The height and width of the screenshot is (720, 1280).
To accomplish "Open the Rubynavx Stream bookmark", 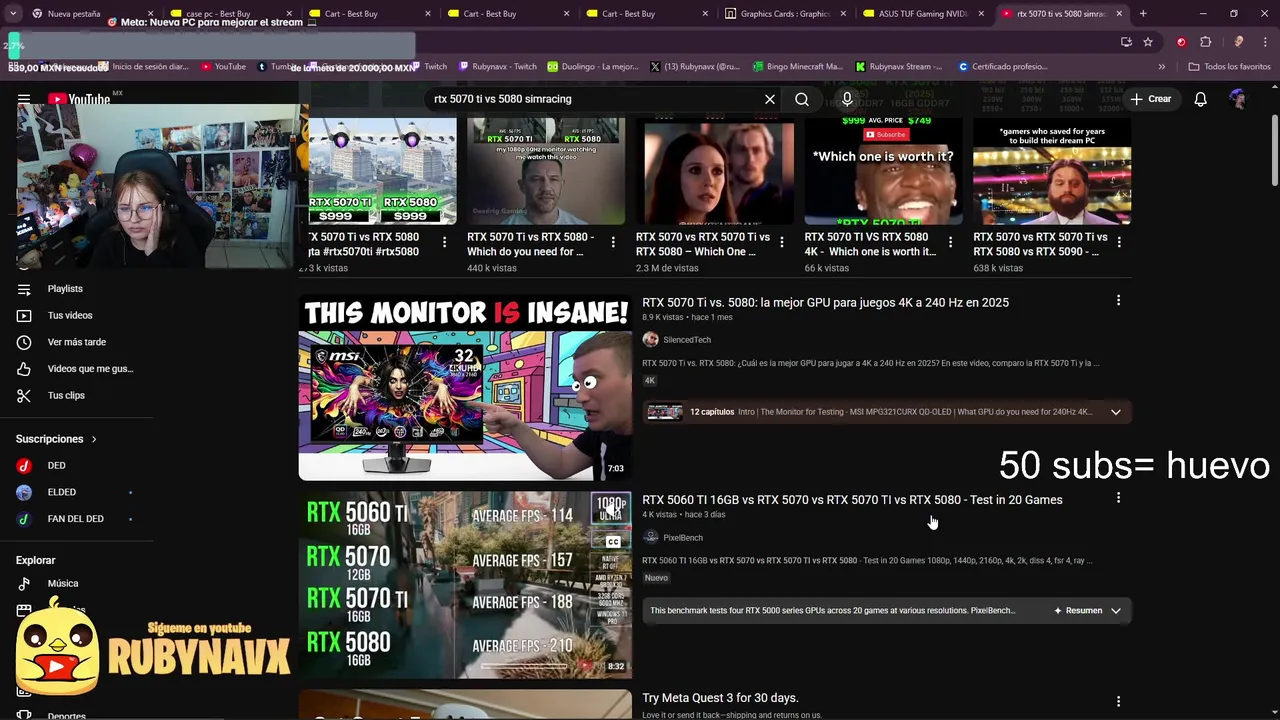I will pos(898,67).
